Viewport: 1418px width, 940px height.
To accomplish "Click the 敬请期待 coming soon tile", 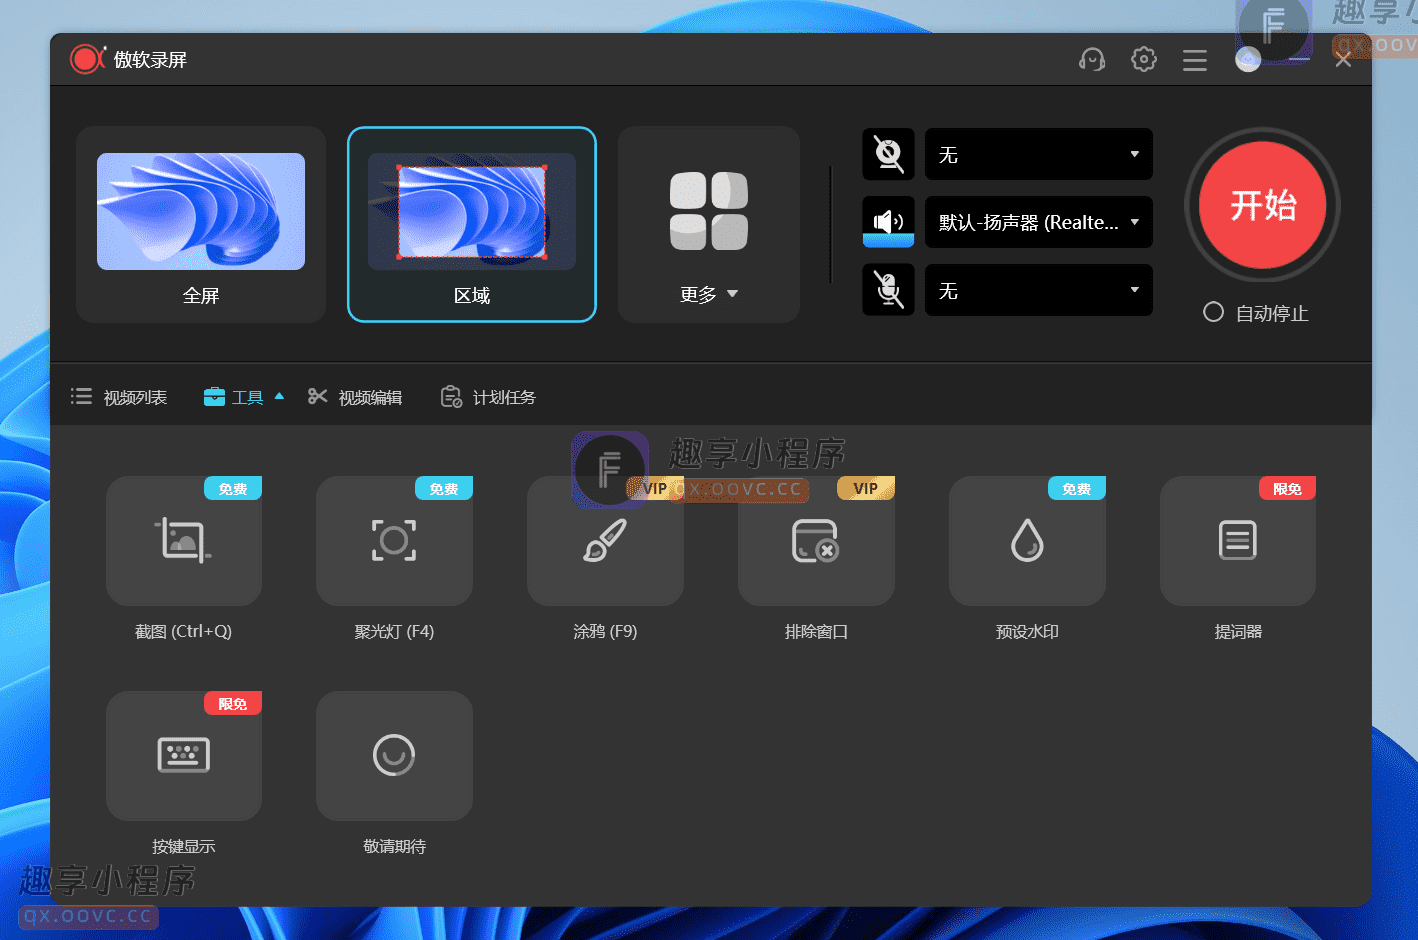I will point(394,756).
